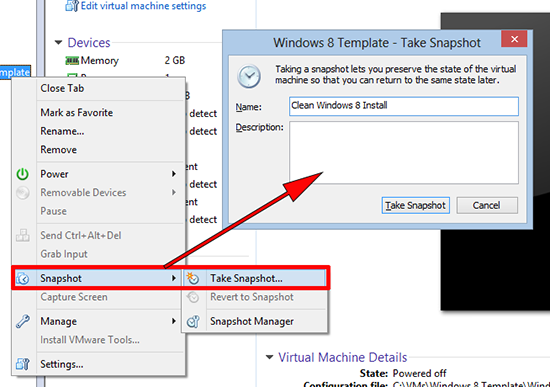Click the Take Snapshot button
Screen dimensions: 550x387
coord(416,205)
